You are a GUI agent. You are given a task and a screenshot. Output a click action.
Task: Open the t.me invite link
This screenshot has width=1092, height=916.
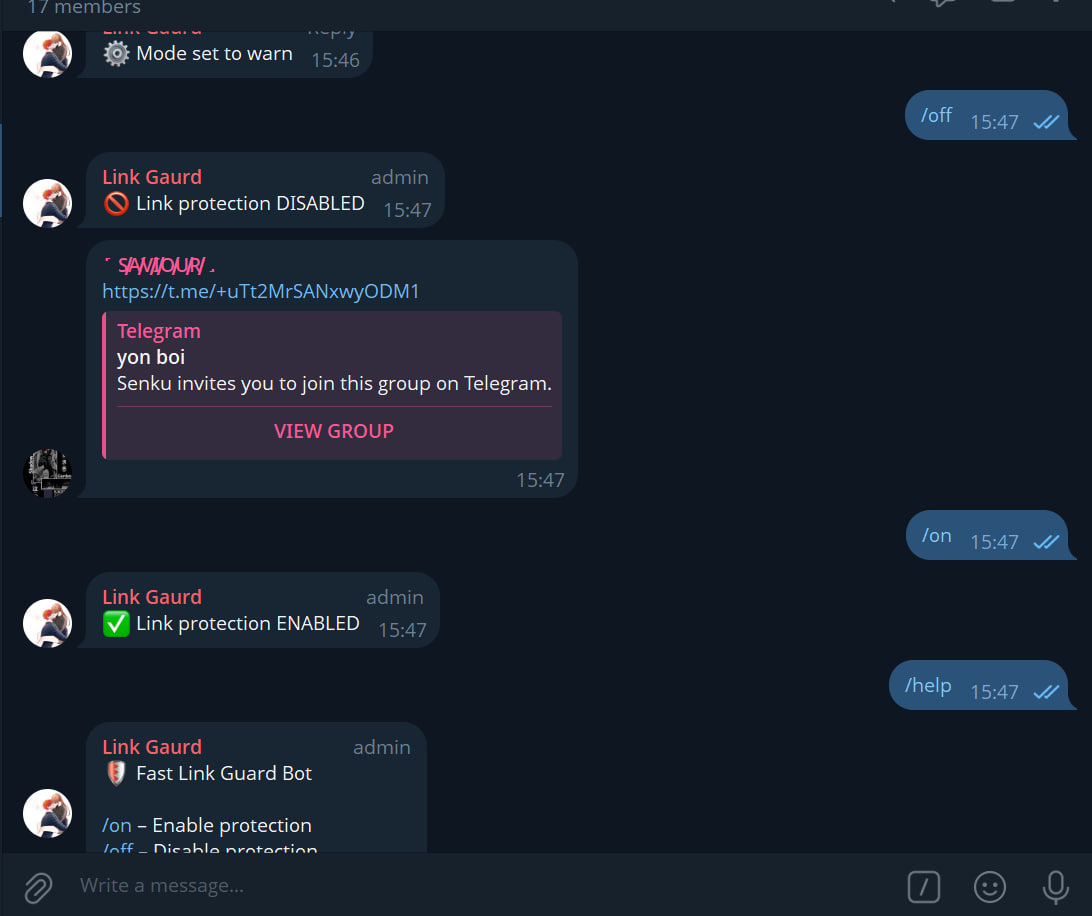click(261, 291)
